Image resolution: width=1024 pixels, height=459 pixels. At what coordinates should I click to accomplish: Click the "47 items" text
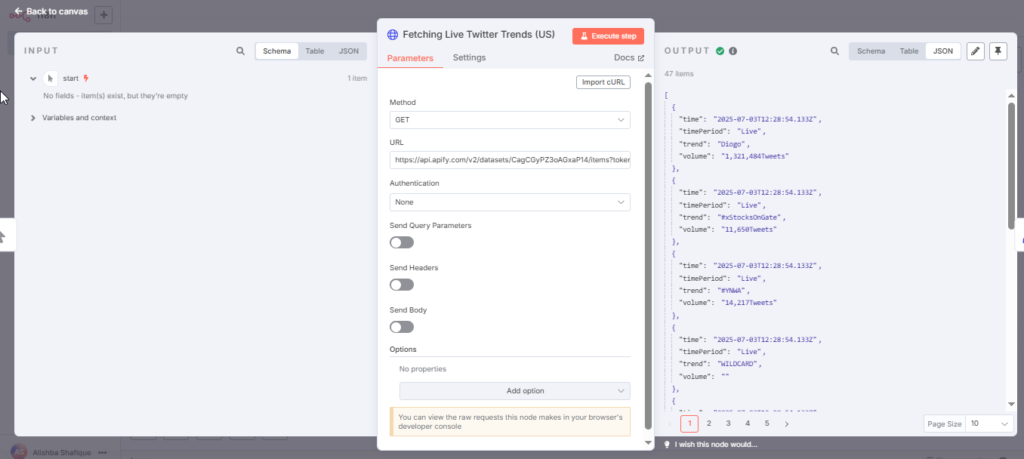[679, 74]
